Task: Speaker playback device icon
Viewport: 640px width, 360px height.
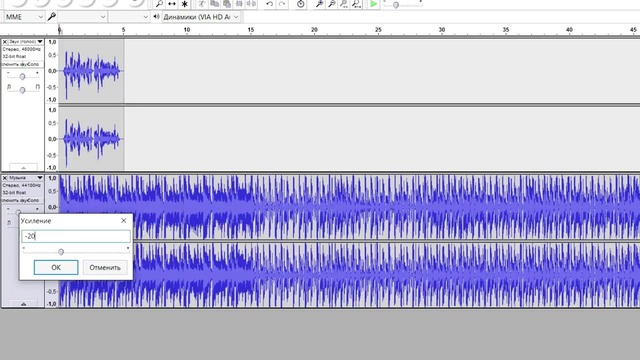Action: [156, 17]
